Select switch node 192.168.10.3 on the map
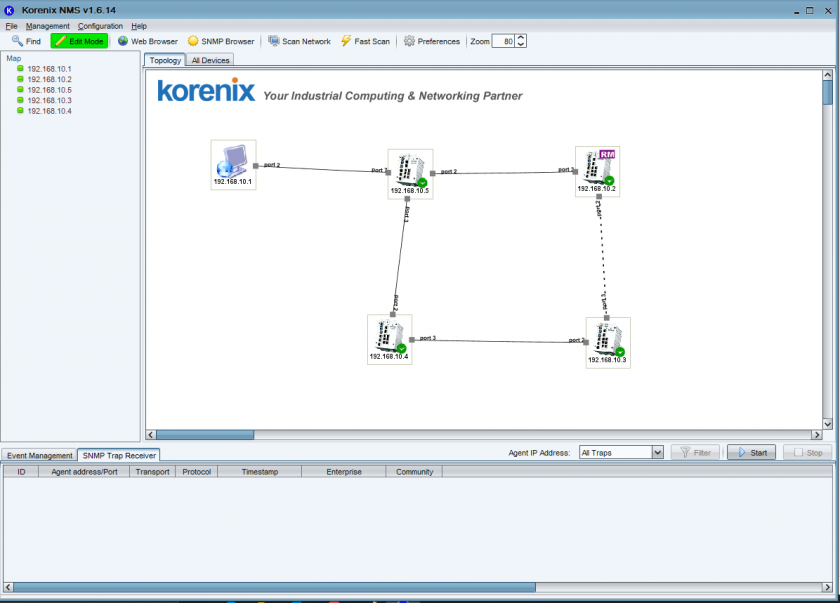Viewport: 840px width, 603px height. (x=608, y=343)
